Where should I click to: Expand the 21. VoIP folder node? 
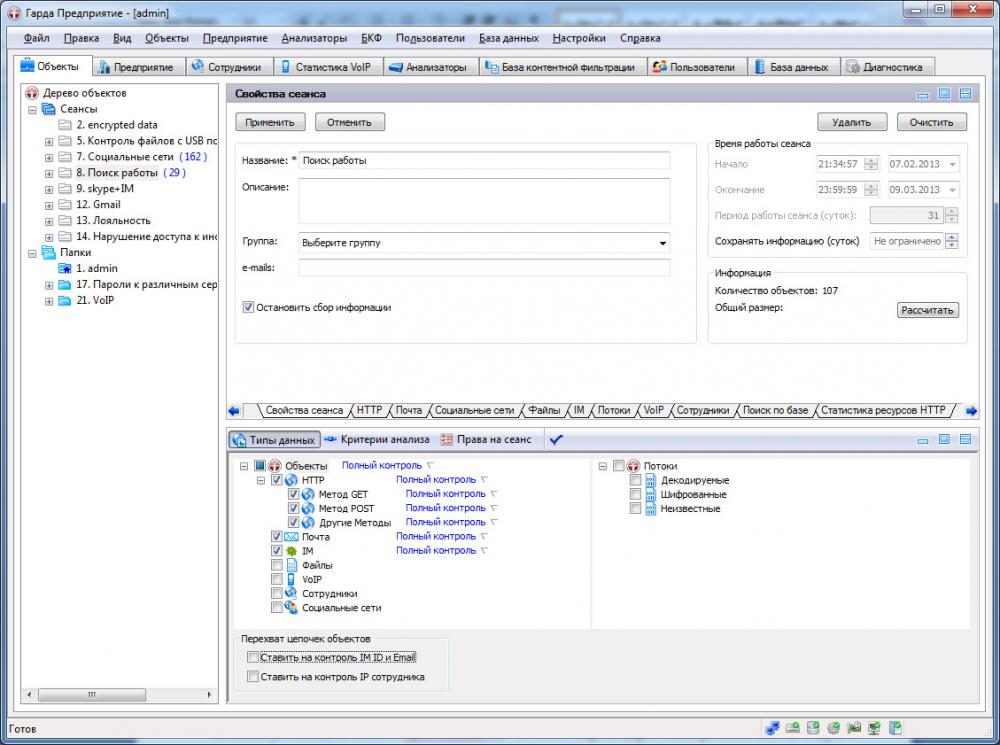pyautogui.click(x=49, y=300)
